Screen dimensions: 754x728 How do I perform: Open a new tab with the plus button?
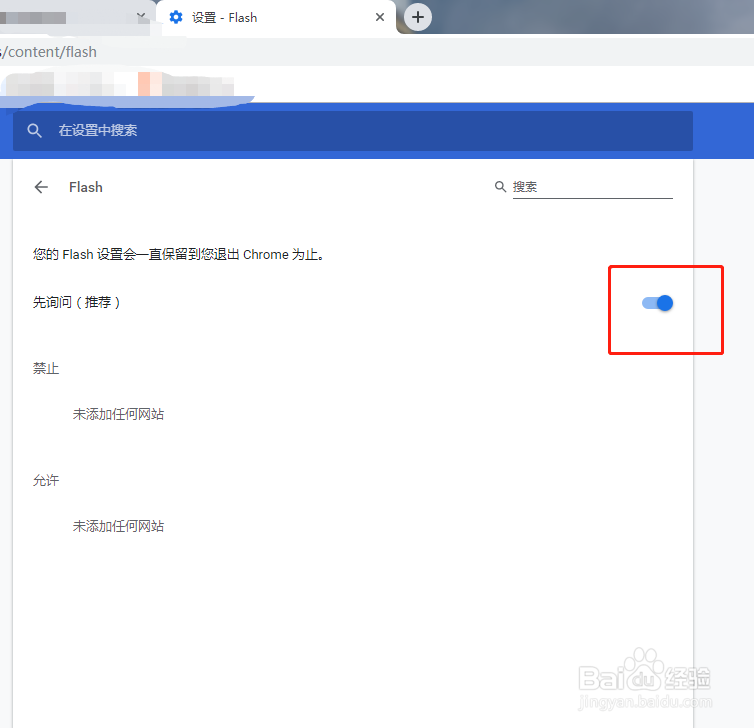(x=417, y=17)
